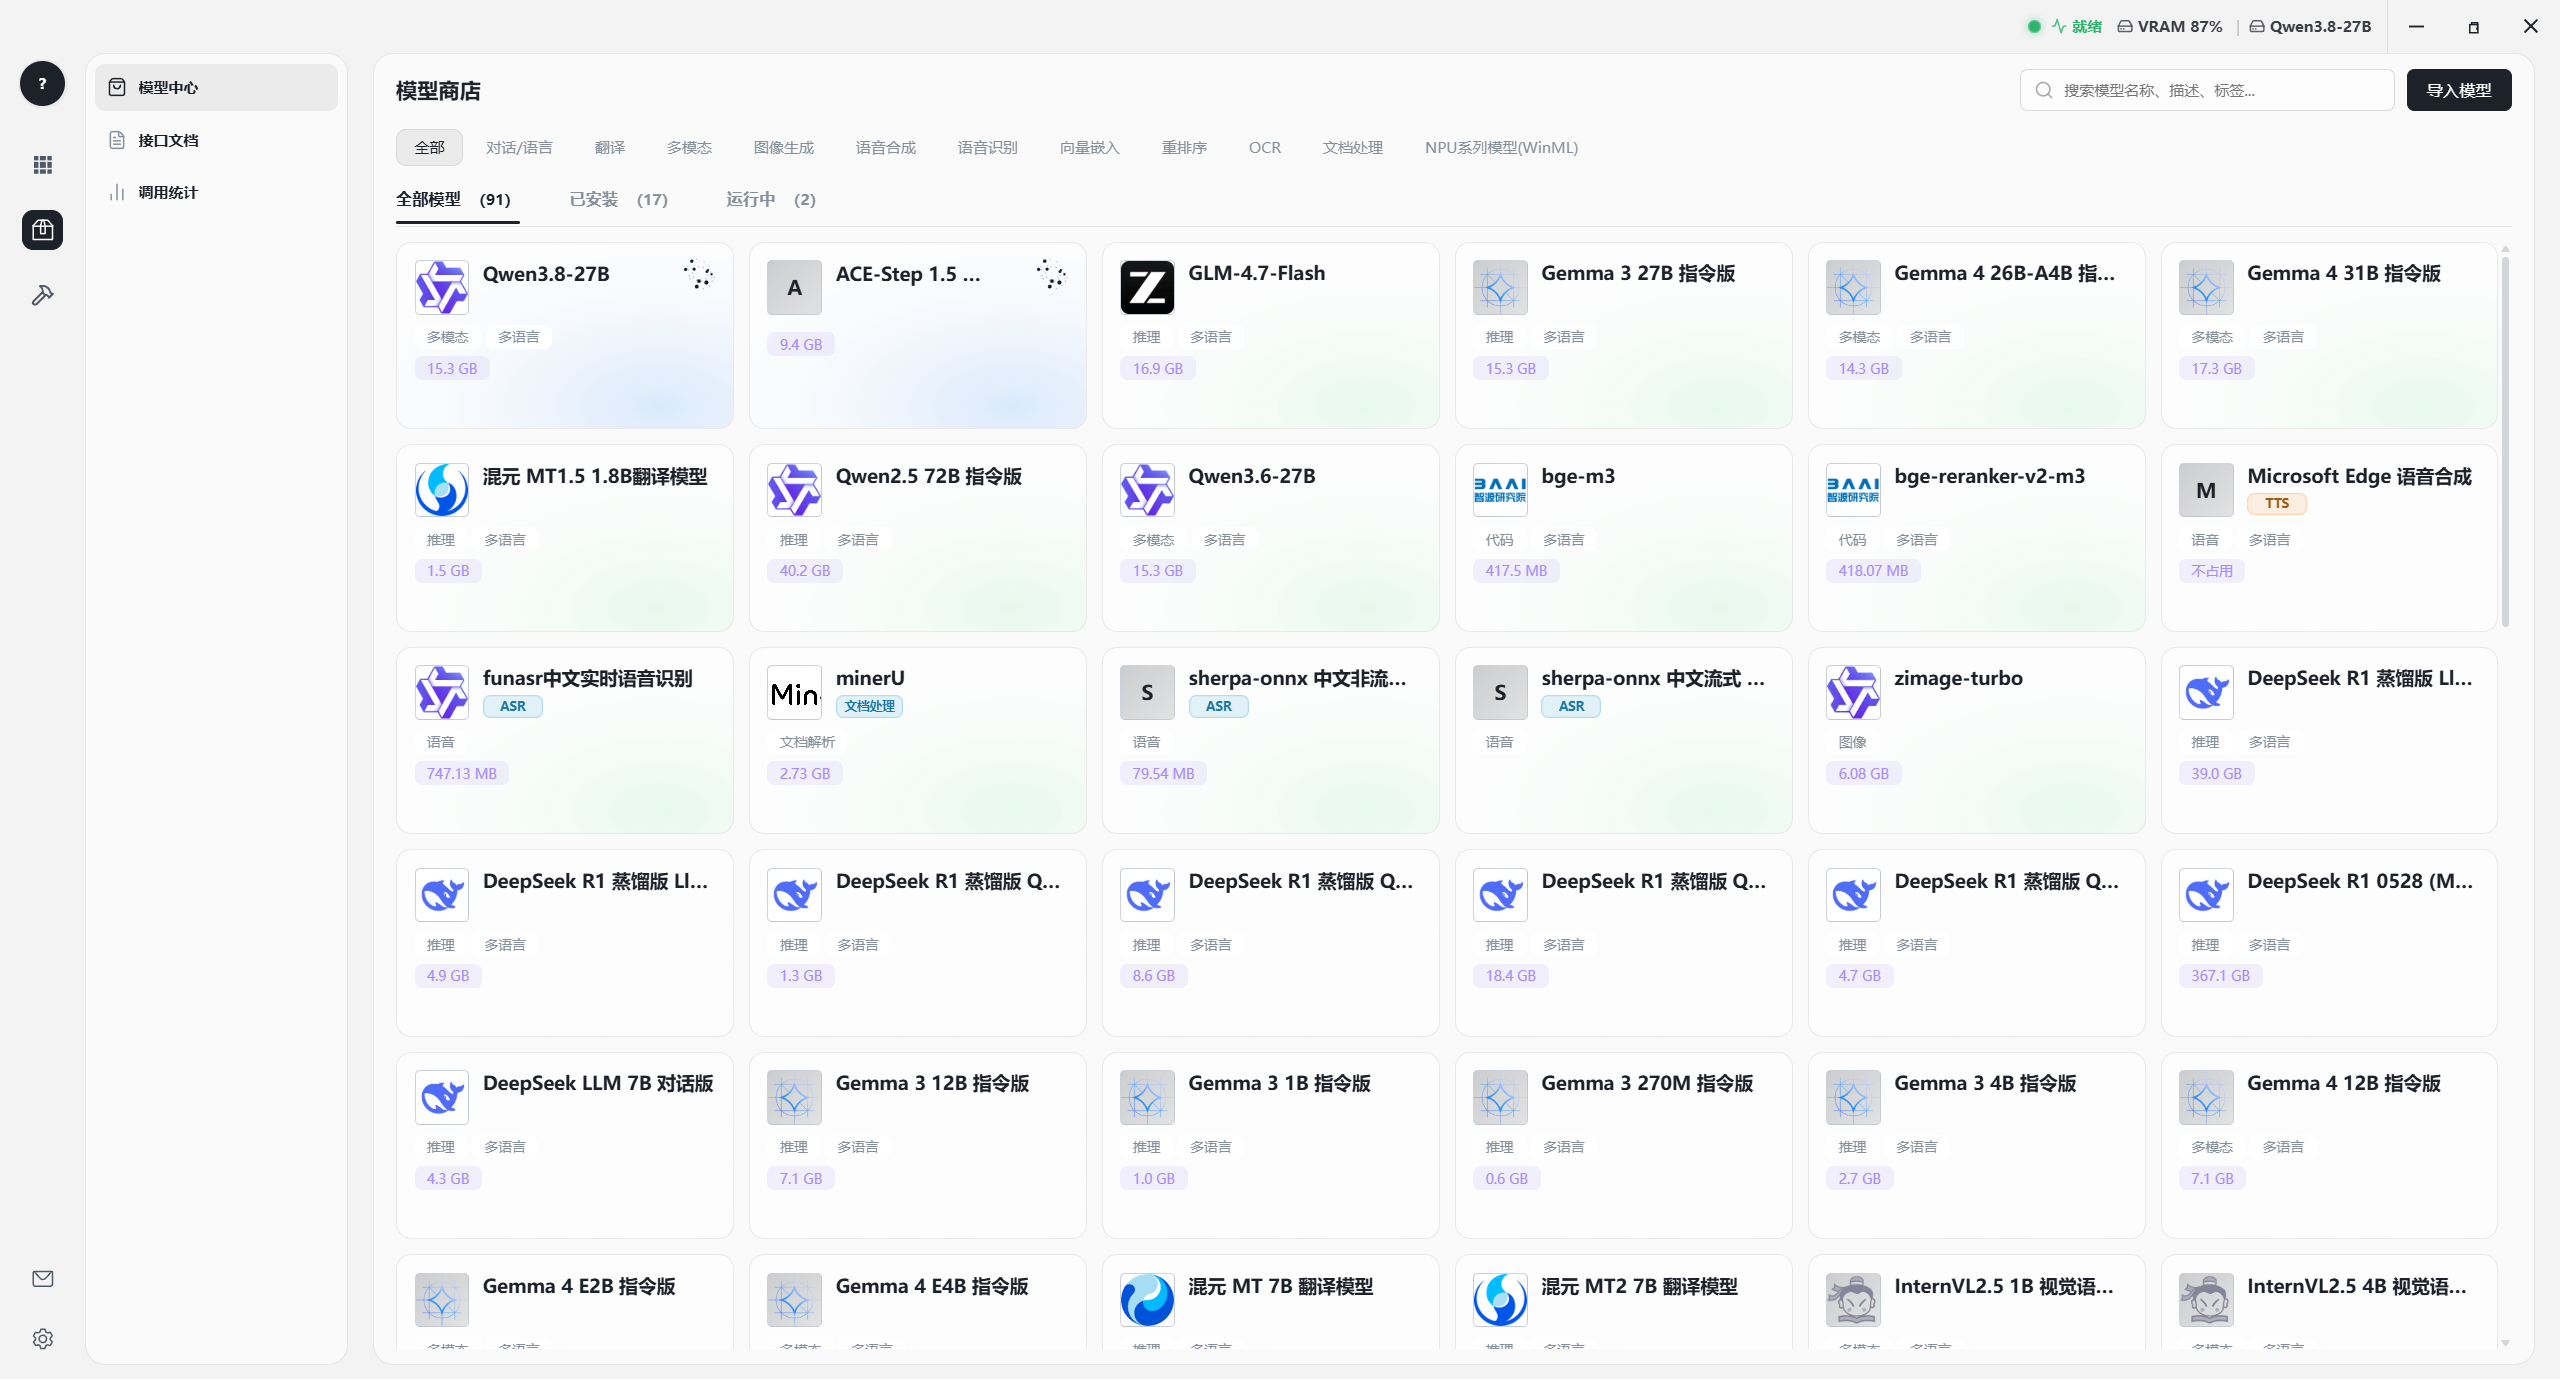Switch to the OCR category
The image size is (2560, 1380).
click(1264, 148)
